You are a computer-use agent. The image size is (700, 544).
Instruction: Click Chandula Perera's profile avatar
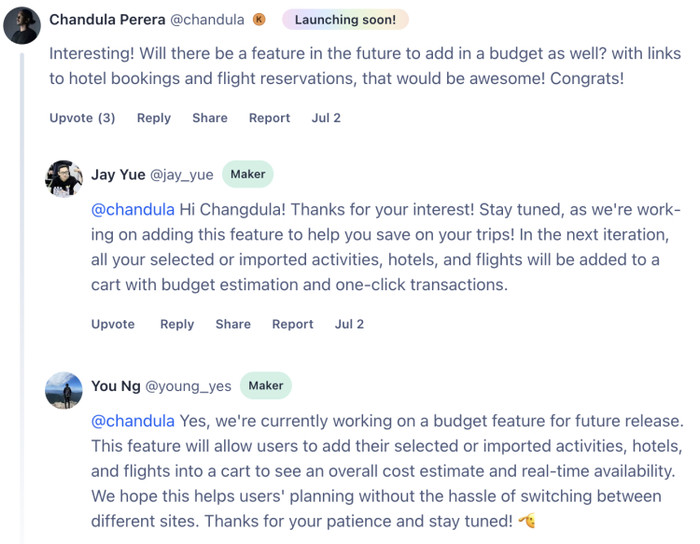[x=21, y=25]
